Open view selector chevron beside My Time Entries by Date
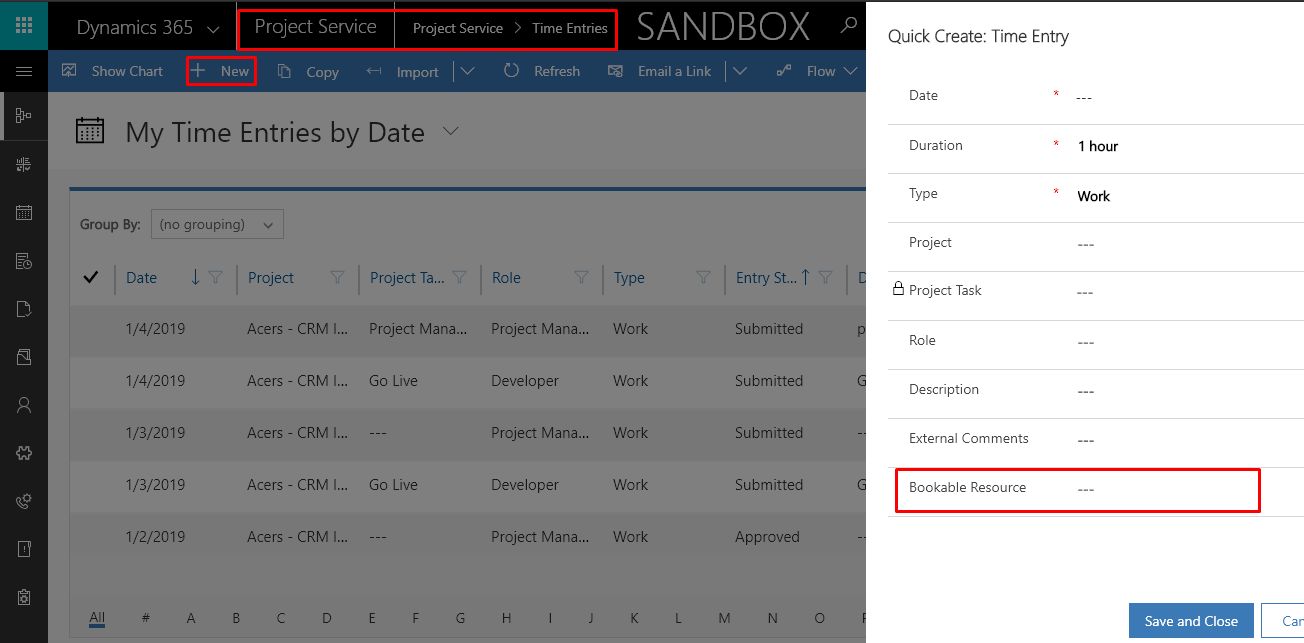The image size is (1304, 643). [450, 131]
